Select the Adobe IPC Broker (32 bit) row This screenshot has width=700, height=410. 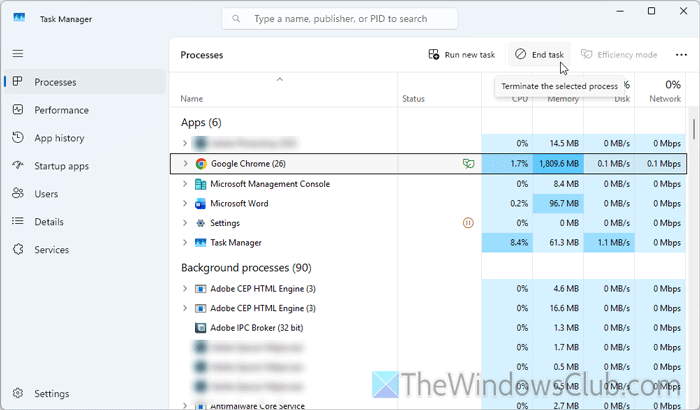(428, 328)
